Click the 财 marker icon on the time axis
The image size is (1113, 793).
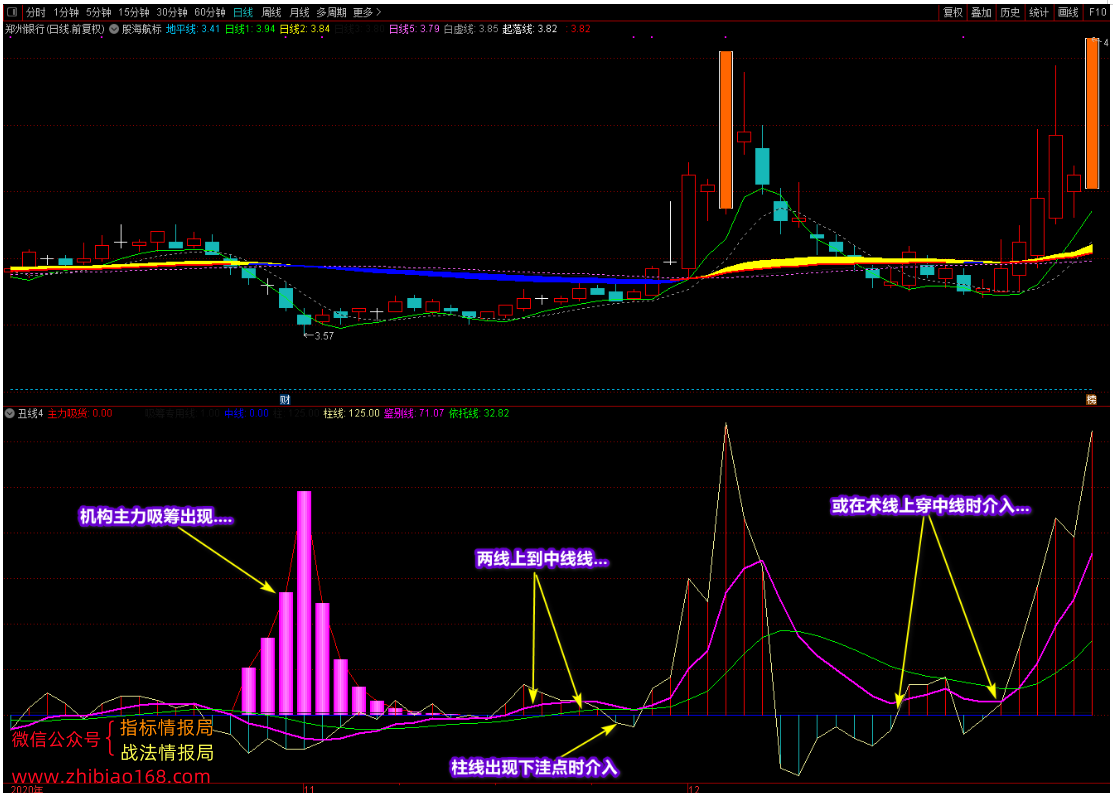(x=285, y=400)
